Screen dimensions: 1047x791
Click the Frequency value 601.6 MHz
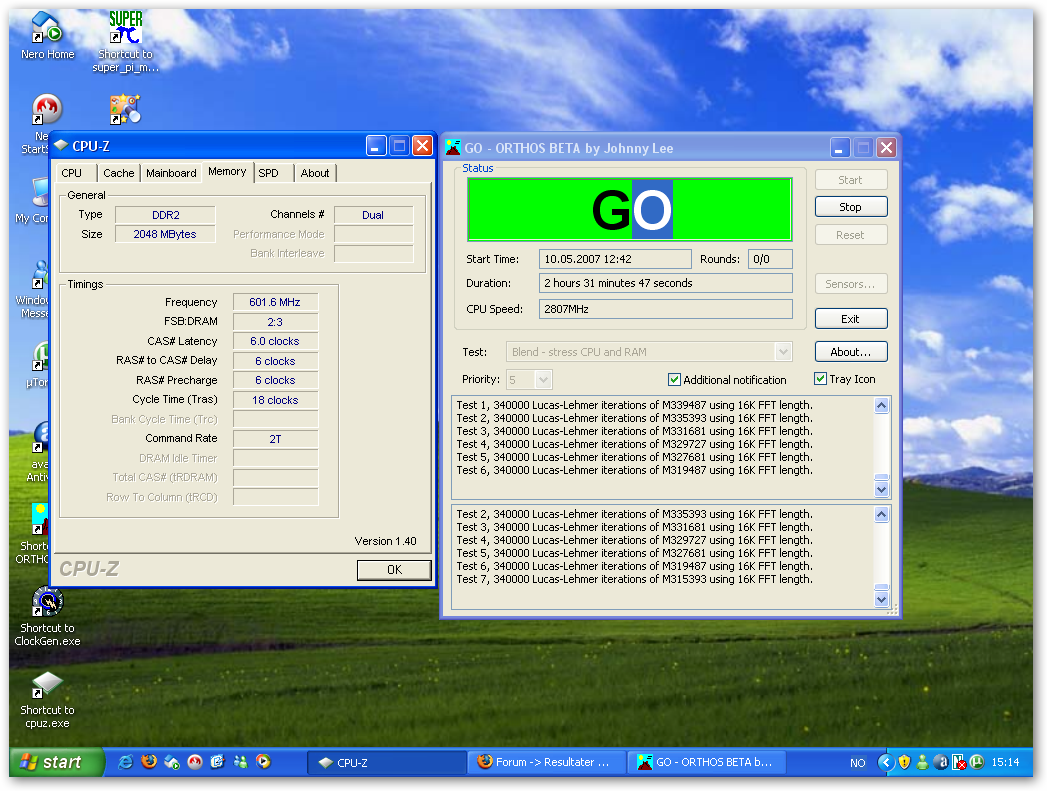275,302
